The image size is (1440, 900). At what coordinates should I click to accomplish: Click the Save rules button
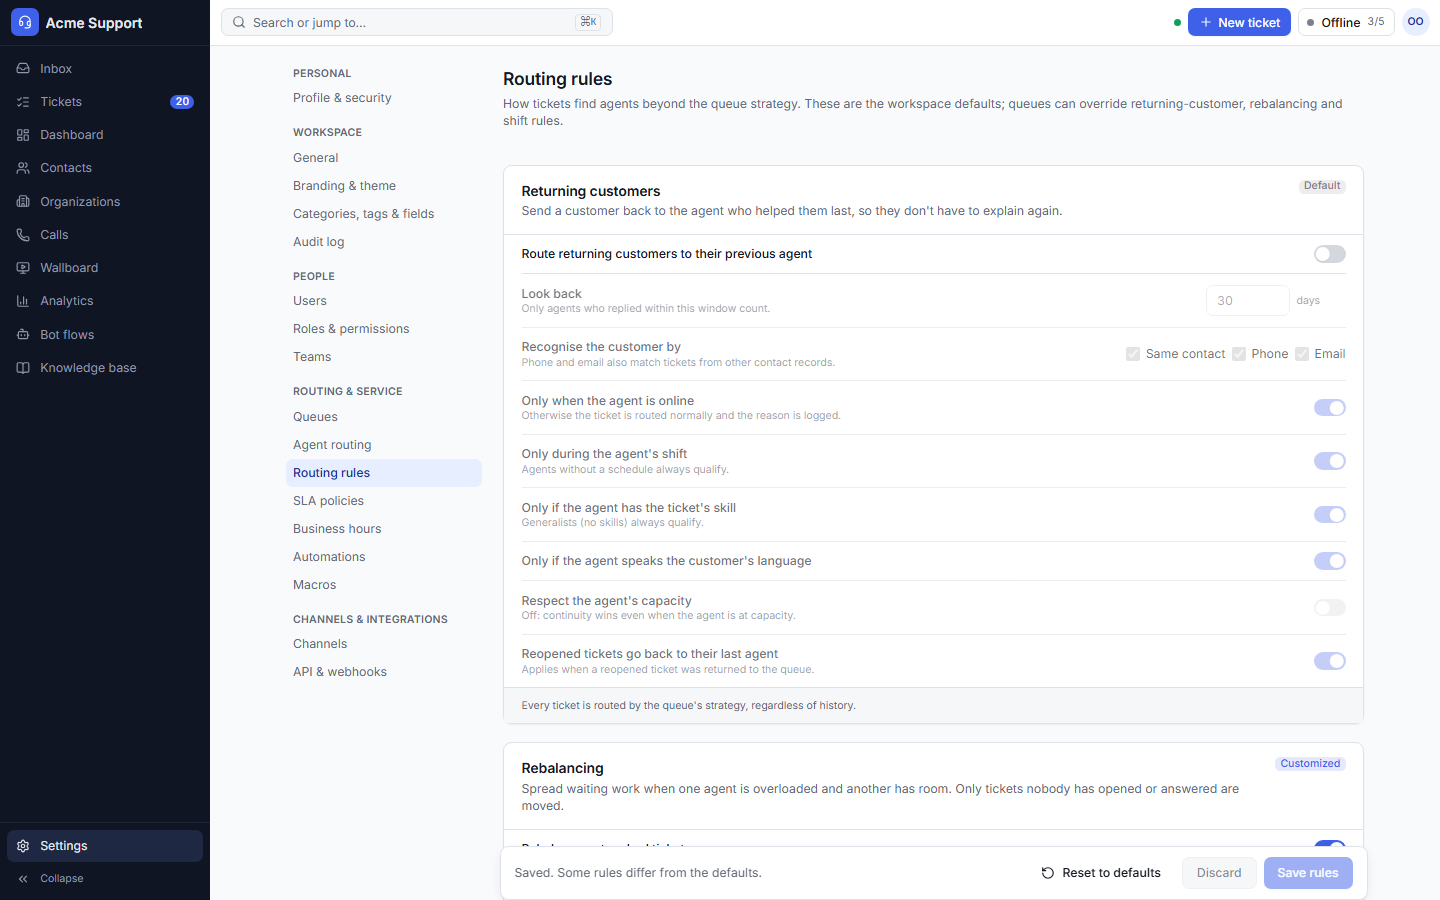[1308, 873]
